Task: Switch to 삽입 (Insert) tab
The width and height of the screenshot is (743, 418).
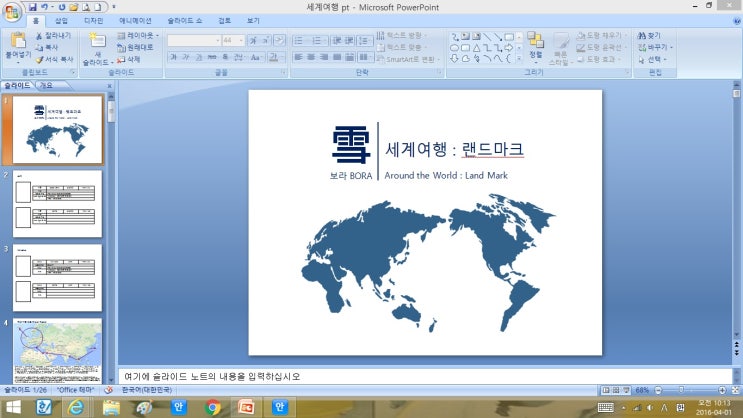Action: point(62,21)
